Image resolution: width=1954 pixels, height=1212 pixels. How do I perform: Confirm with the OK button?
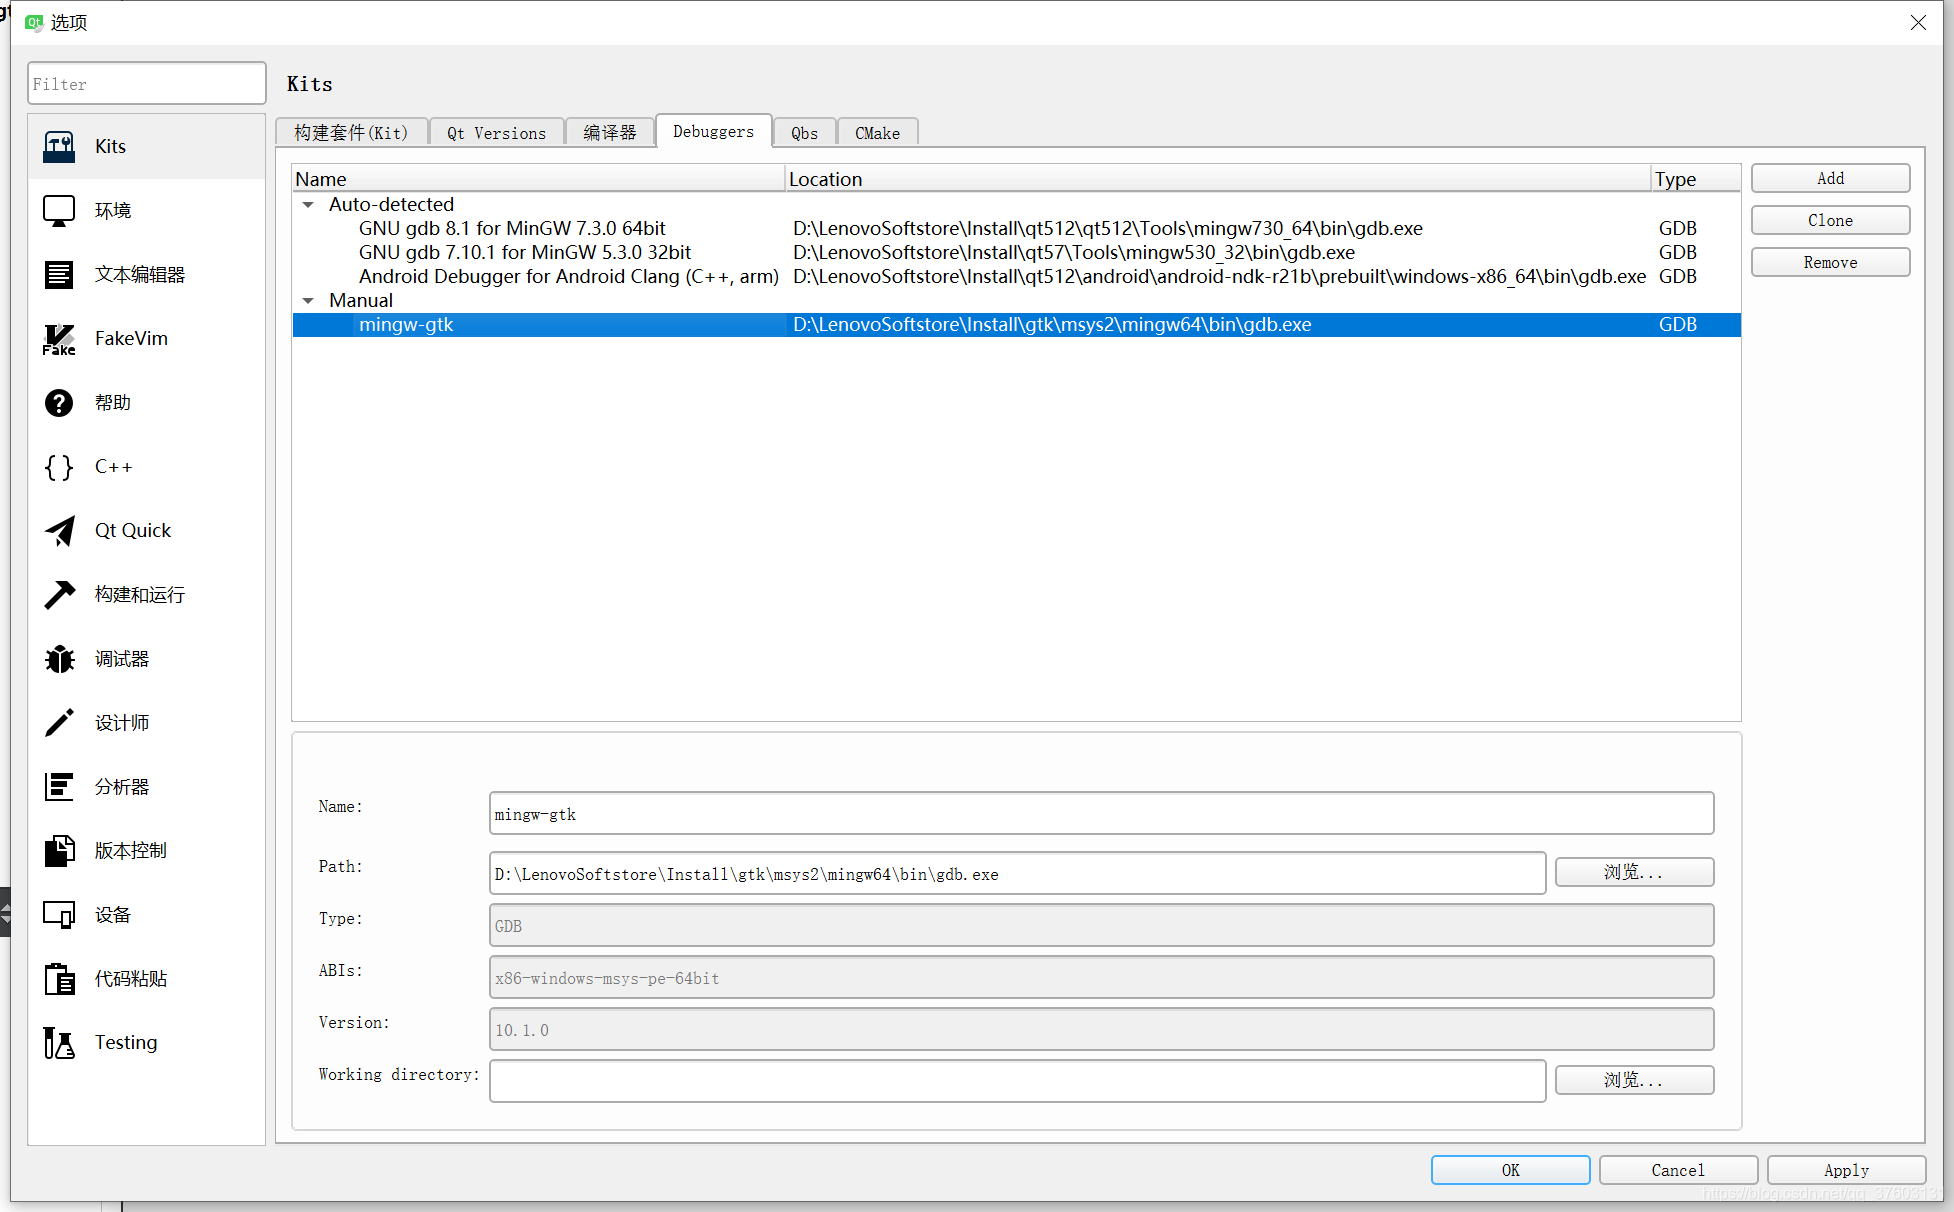[1510, 1170]
